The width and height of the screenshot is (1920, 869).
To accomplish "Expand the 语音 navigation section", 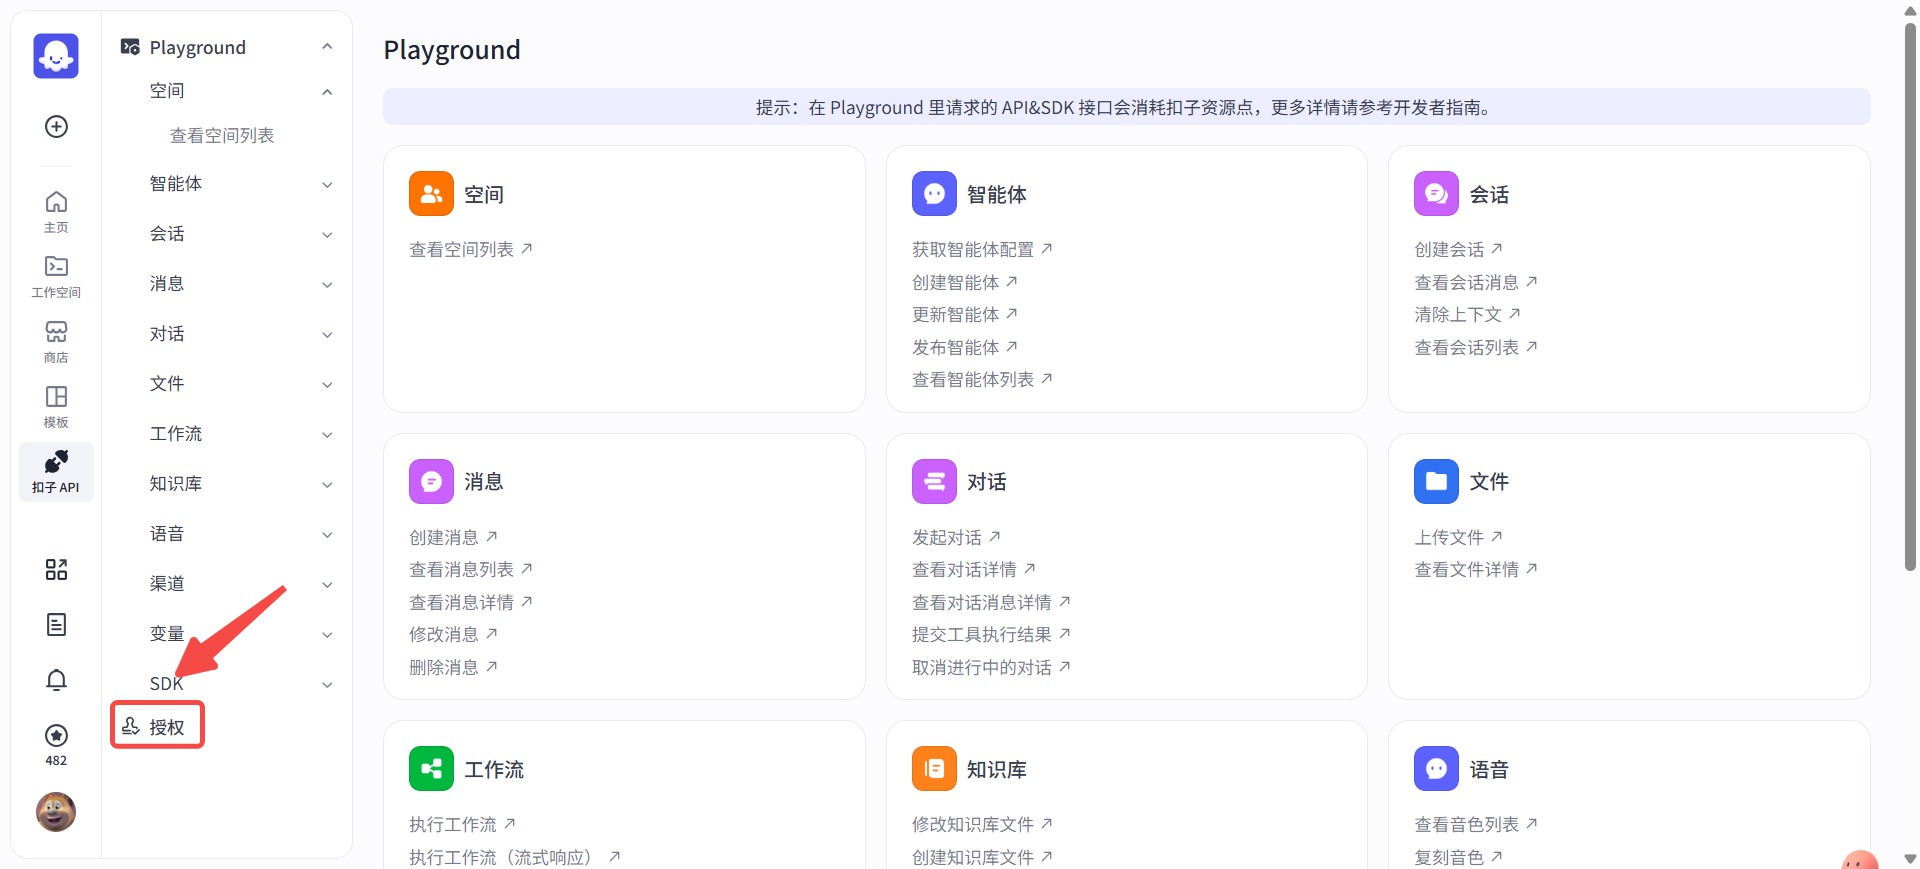I will coord(327,535).
